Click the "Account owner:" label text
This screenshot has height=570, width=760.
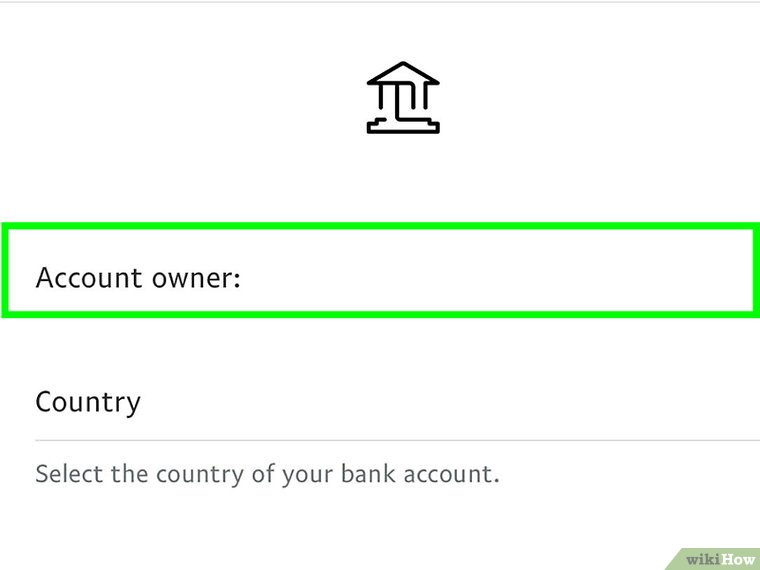tap(138, 276)
